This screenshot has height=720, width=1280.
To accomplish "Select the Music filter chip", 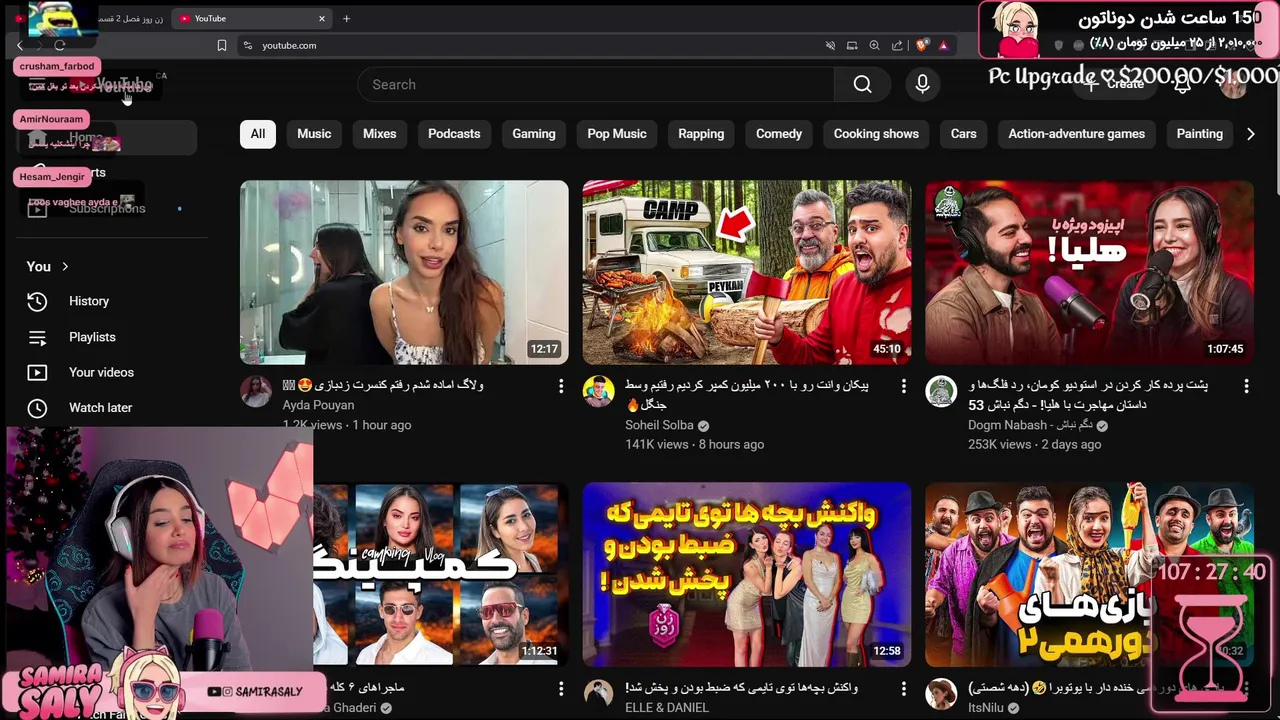I will click(314, 134).
